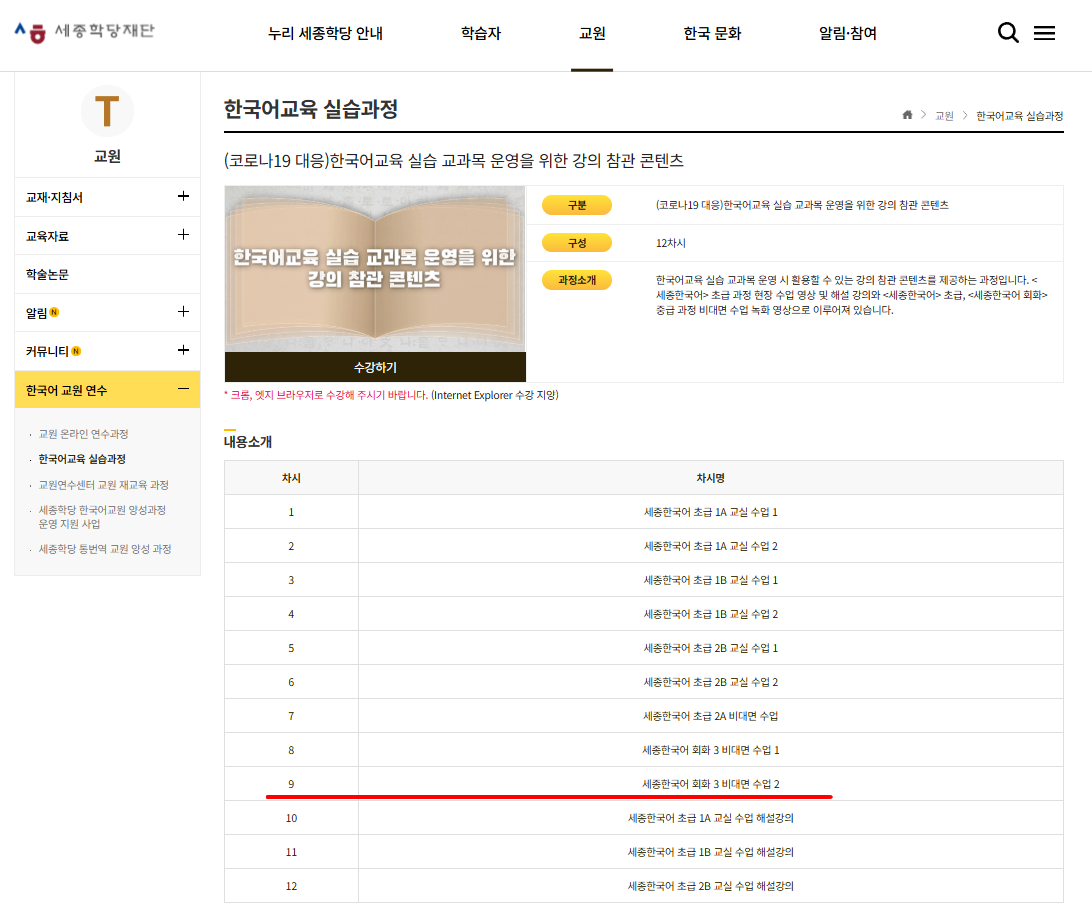Click 교원 in the breadcrumb
The width and height of the screenshot is (1092, 924).
(x=944, y=116)
